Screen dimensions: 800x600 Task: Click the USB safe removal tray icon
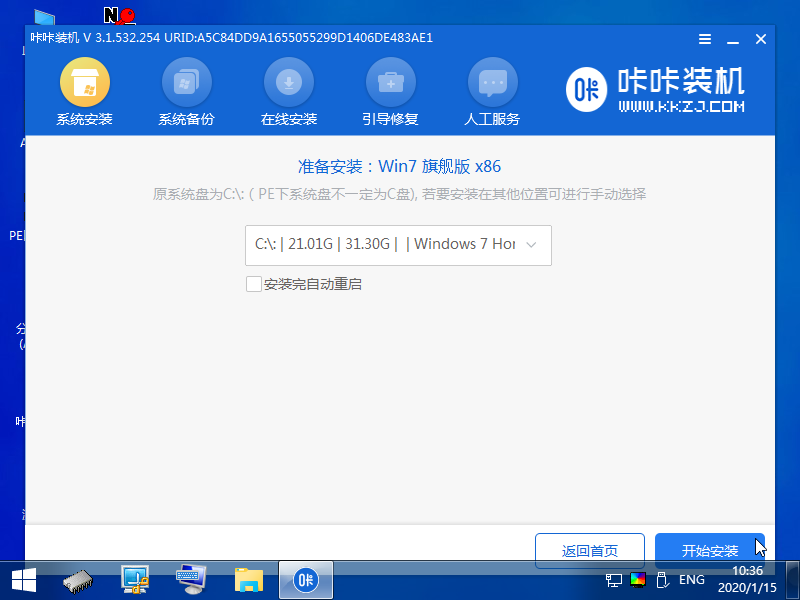(x=661, y=580)
